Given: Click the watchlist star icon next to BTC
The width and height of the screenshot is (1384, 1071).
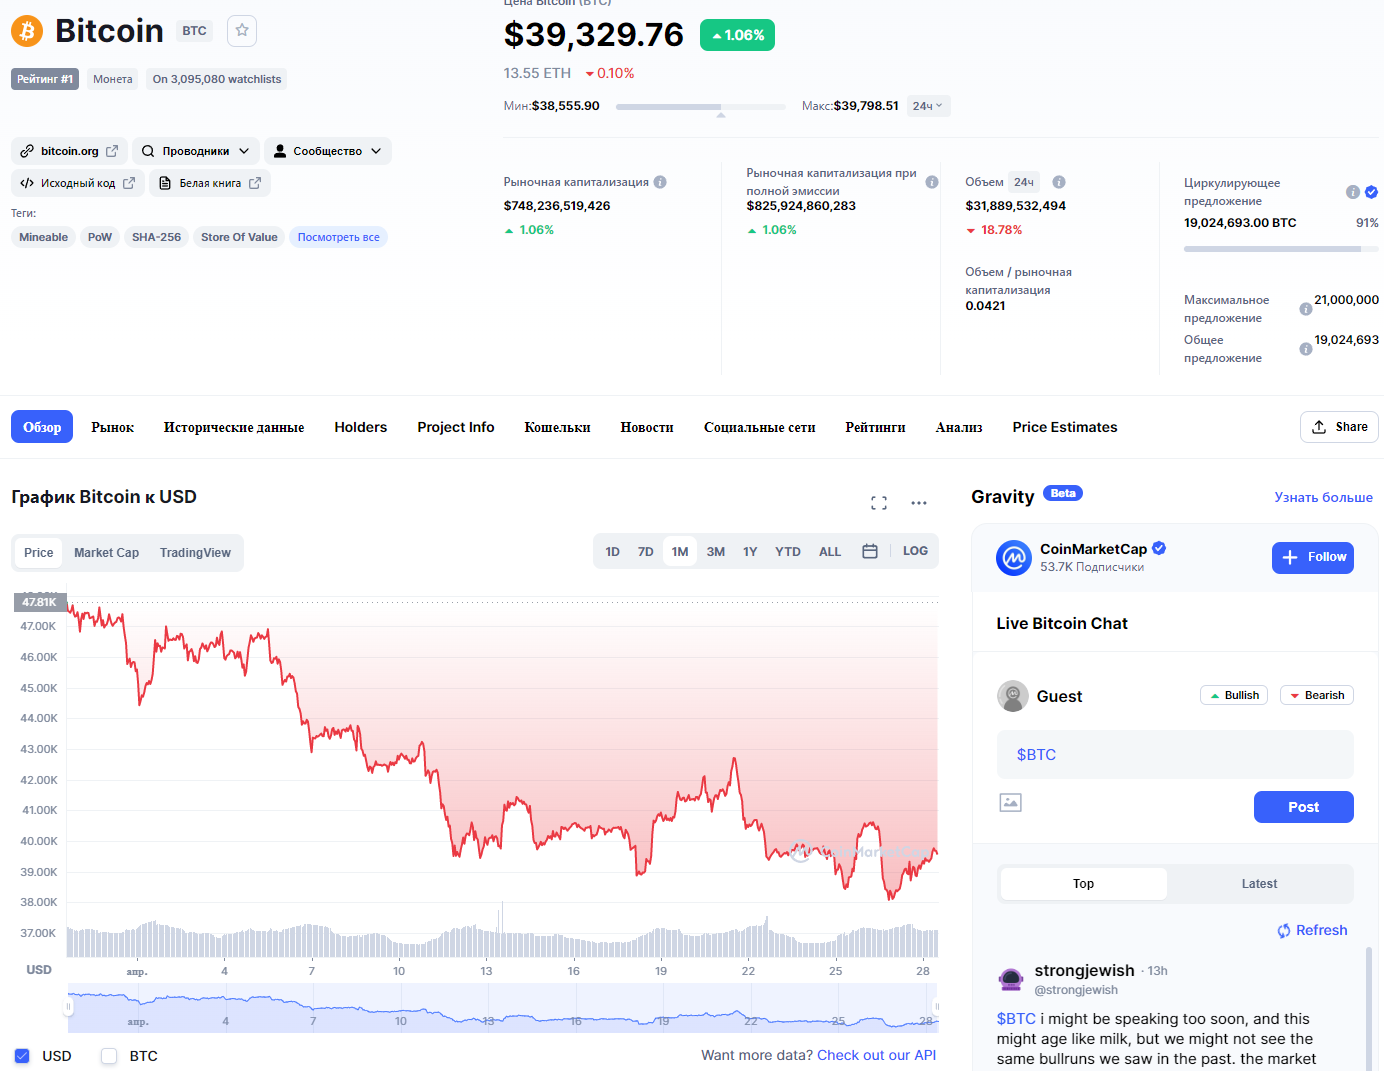Looking at the screenshot, I should 242,31.
